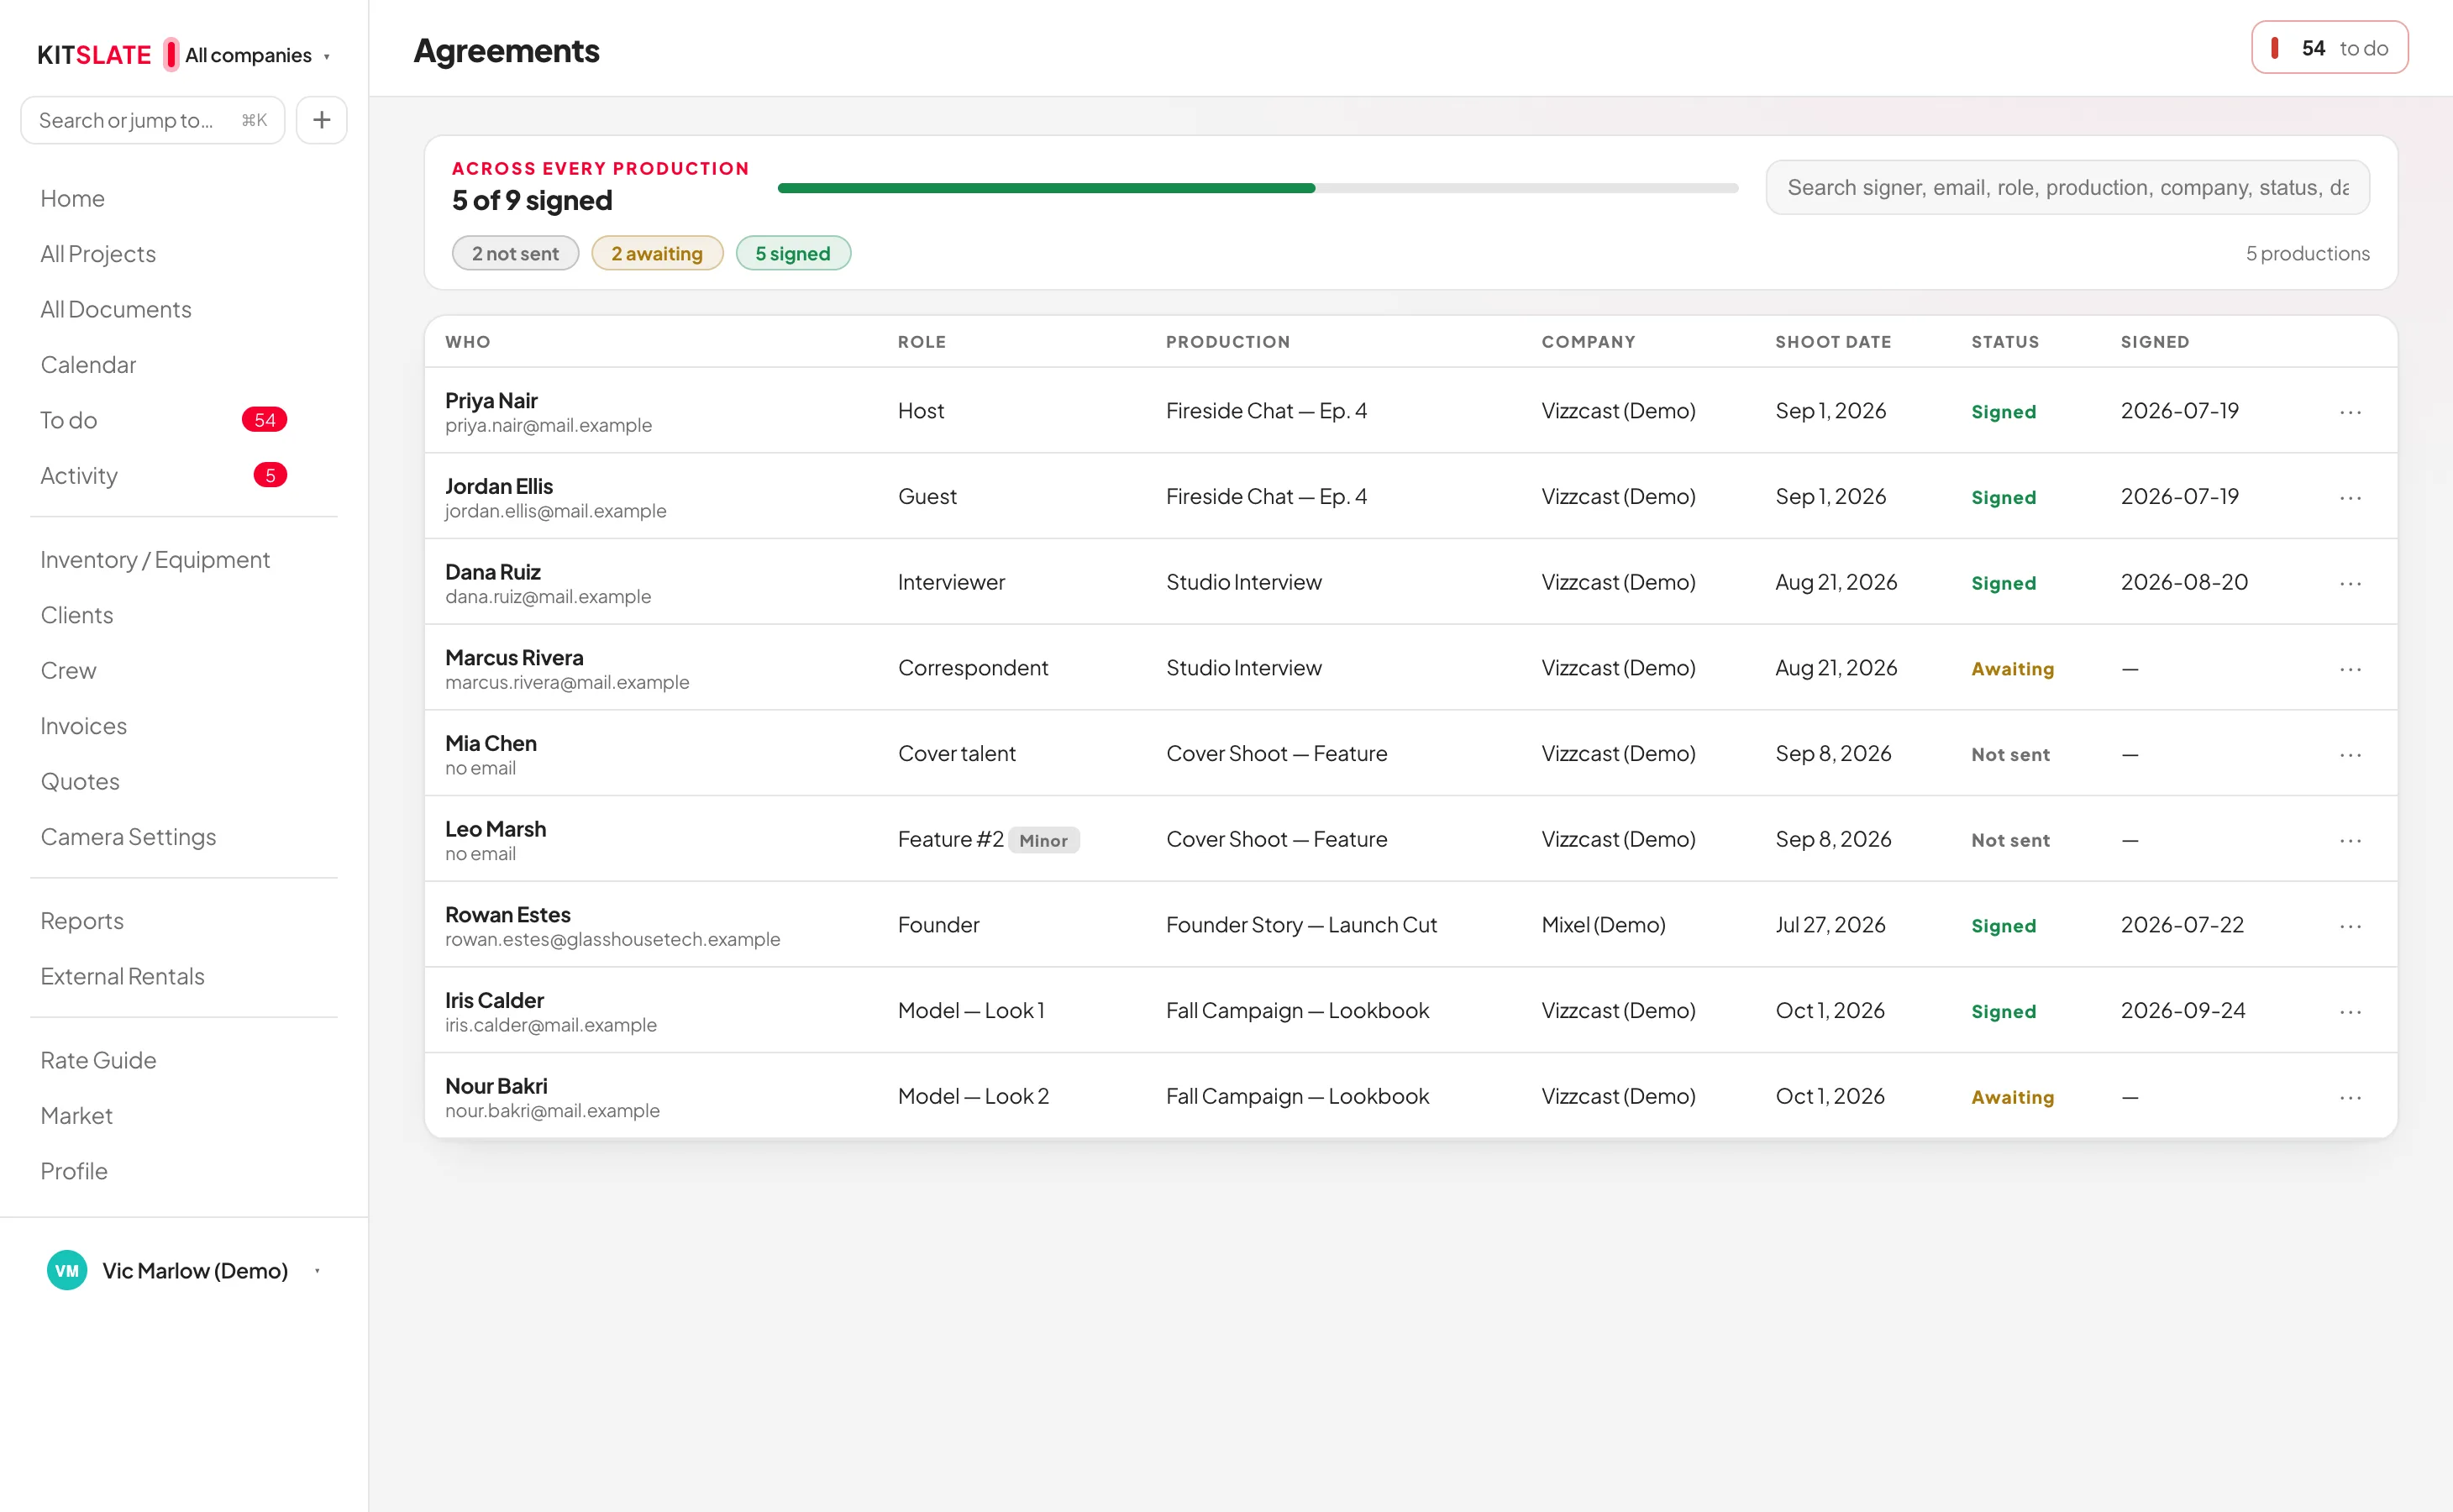This screenshot has width=2453, height=1512.
Task: Expand the All companies switcher
Action: pos(258,56)
